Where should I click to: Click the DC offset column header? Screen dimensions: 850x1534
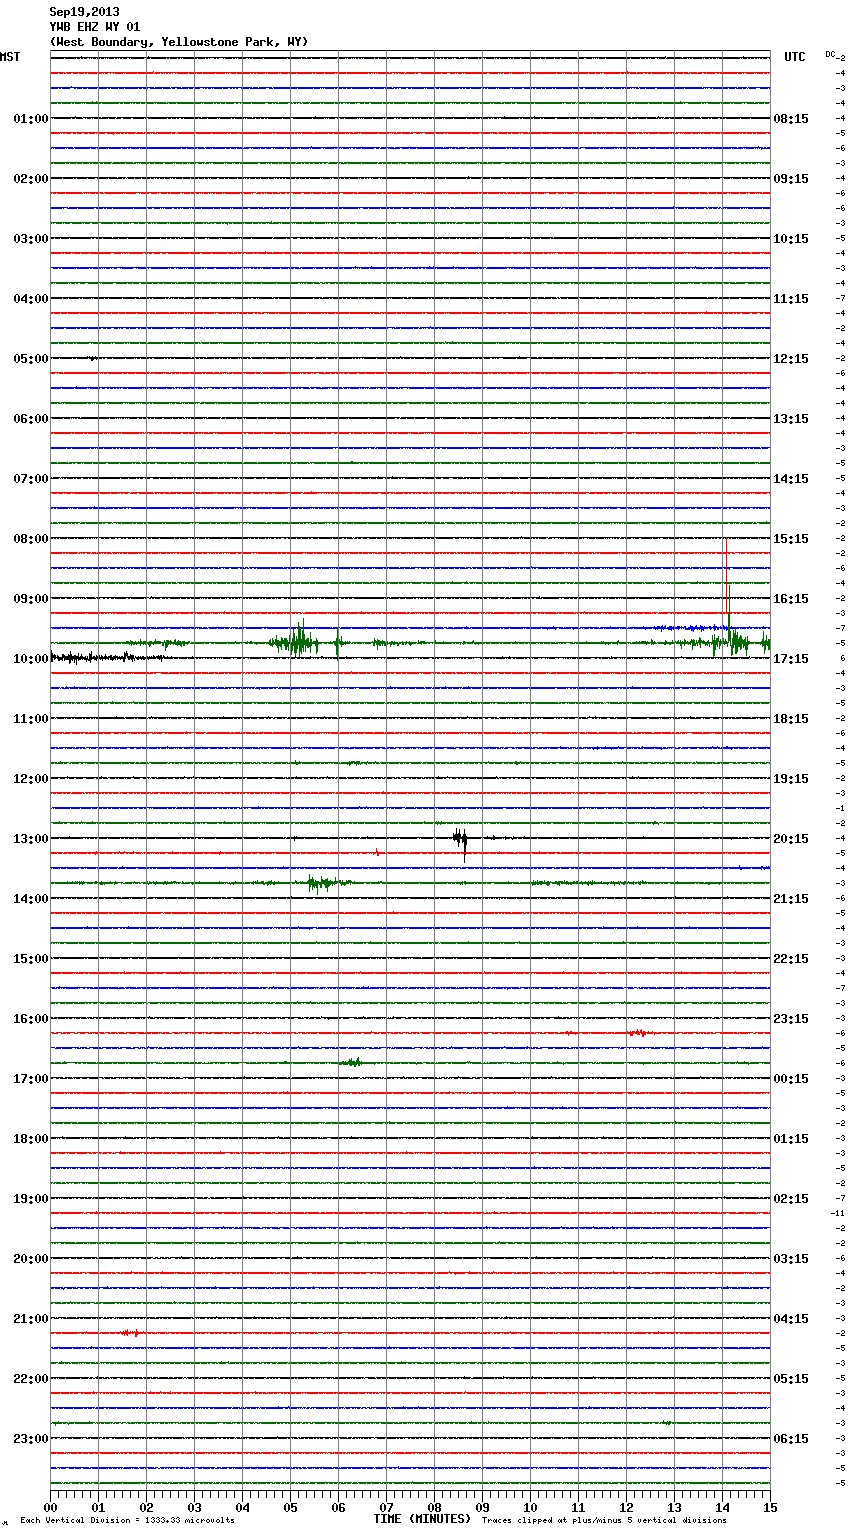pos(831,54)
